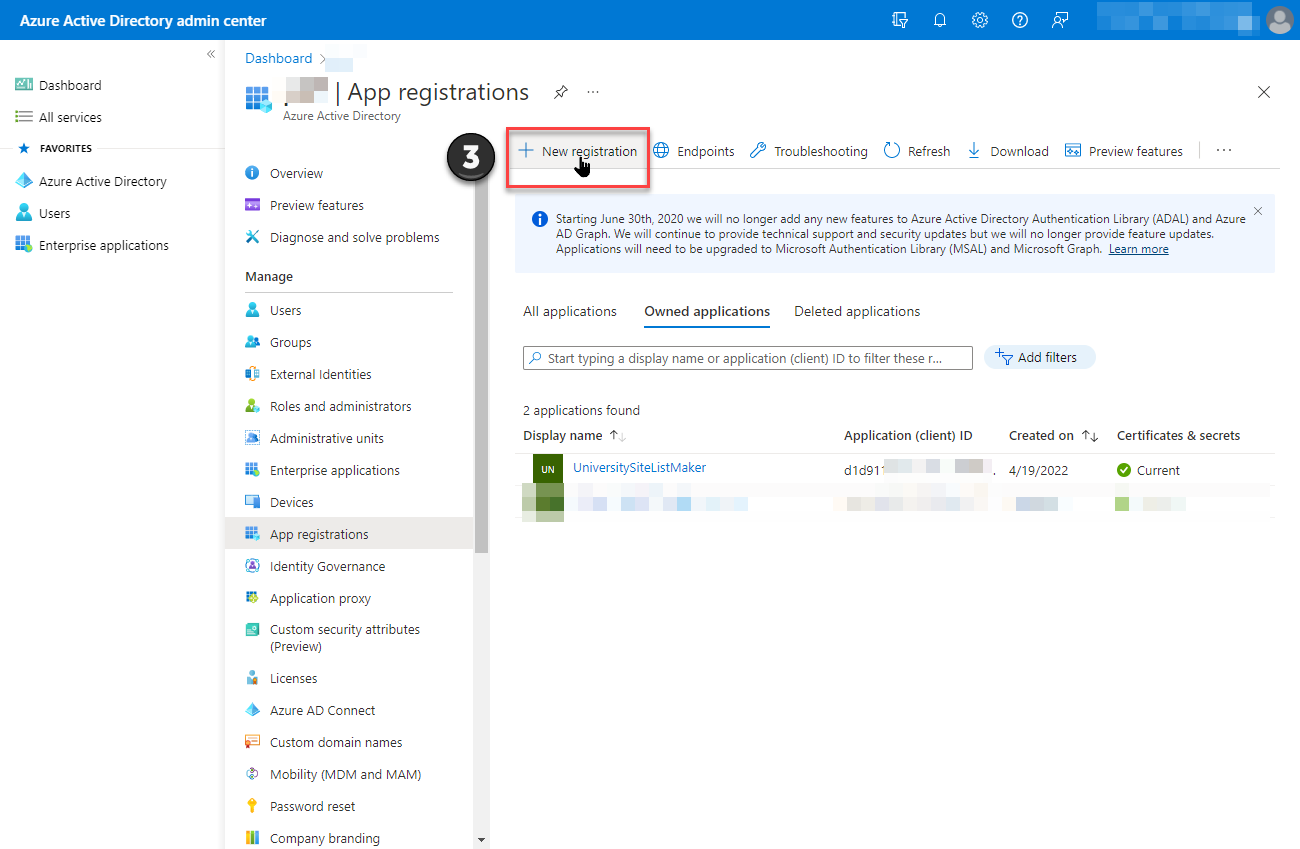Select the Owned applications tab

pos(707,311)
